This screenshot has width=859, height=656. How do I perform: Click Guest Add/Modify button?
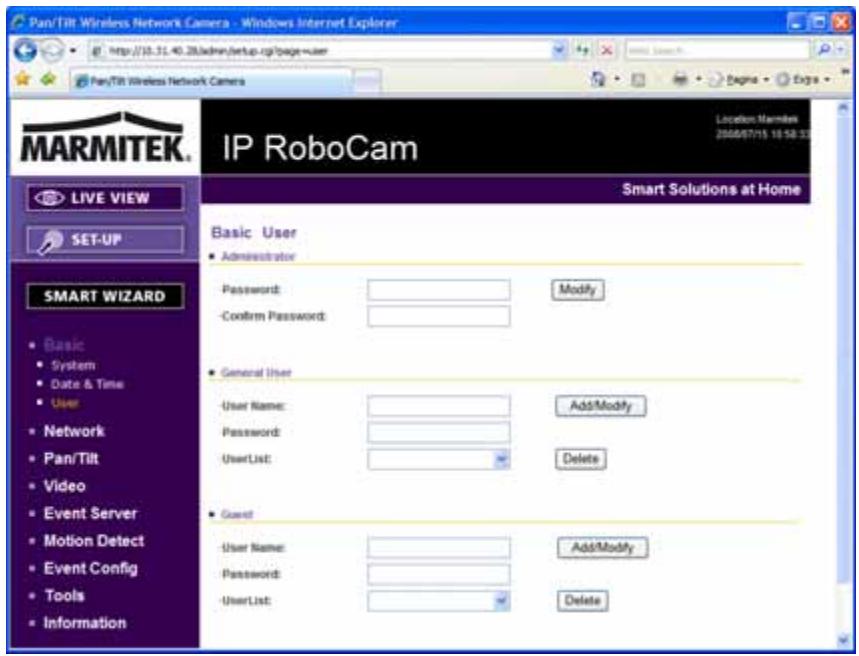click(x=603, y=547)
